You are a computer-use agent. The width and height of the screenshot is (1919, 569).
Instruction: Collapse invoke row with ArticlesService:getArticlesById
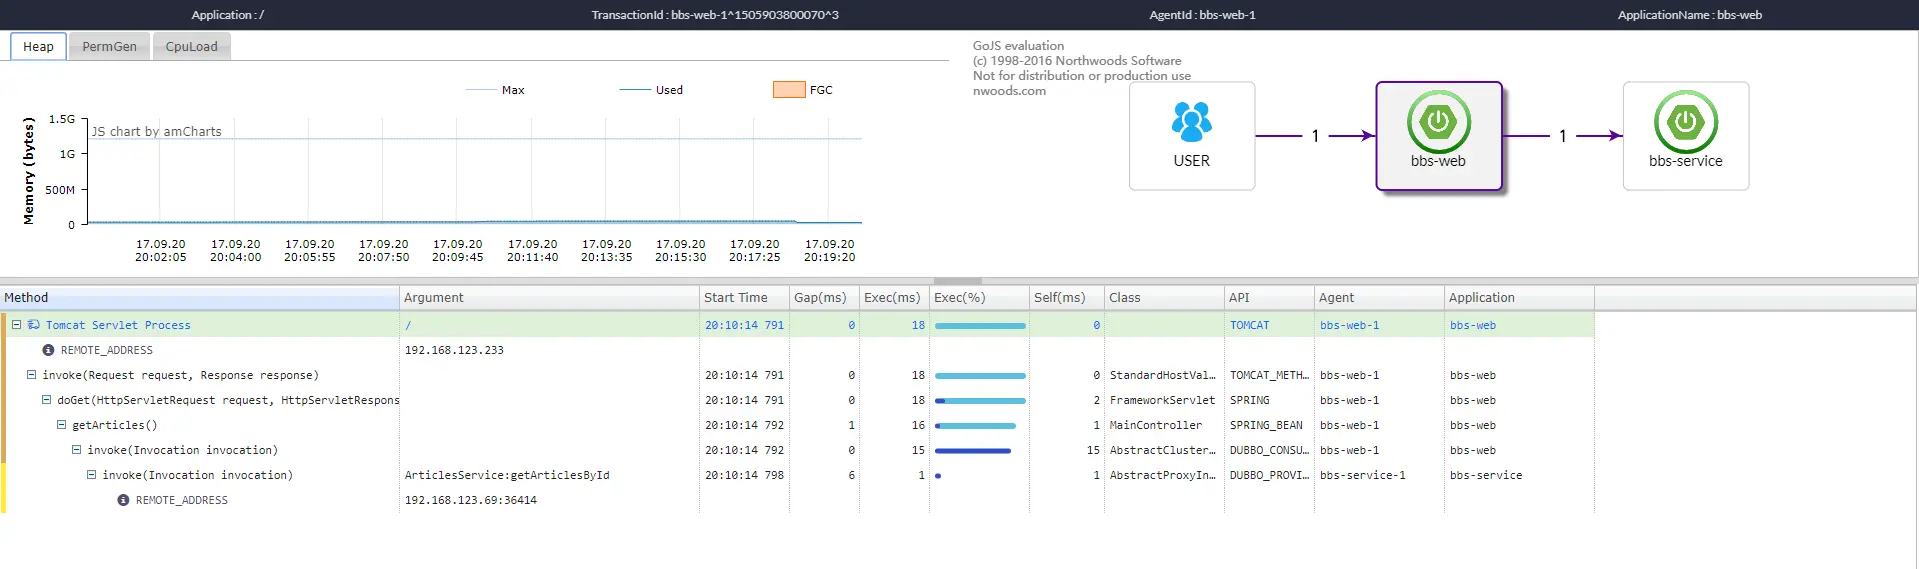tap(91, 475)
